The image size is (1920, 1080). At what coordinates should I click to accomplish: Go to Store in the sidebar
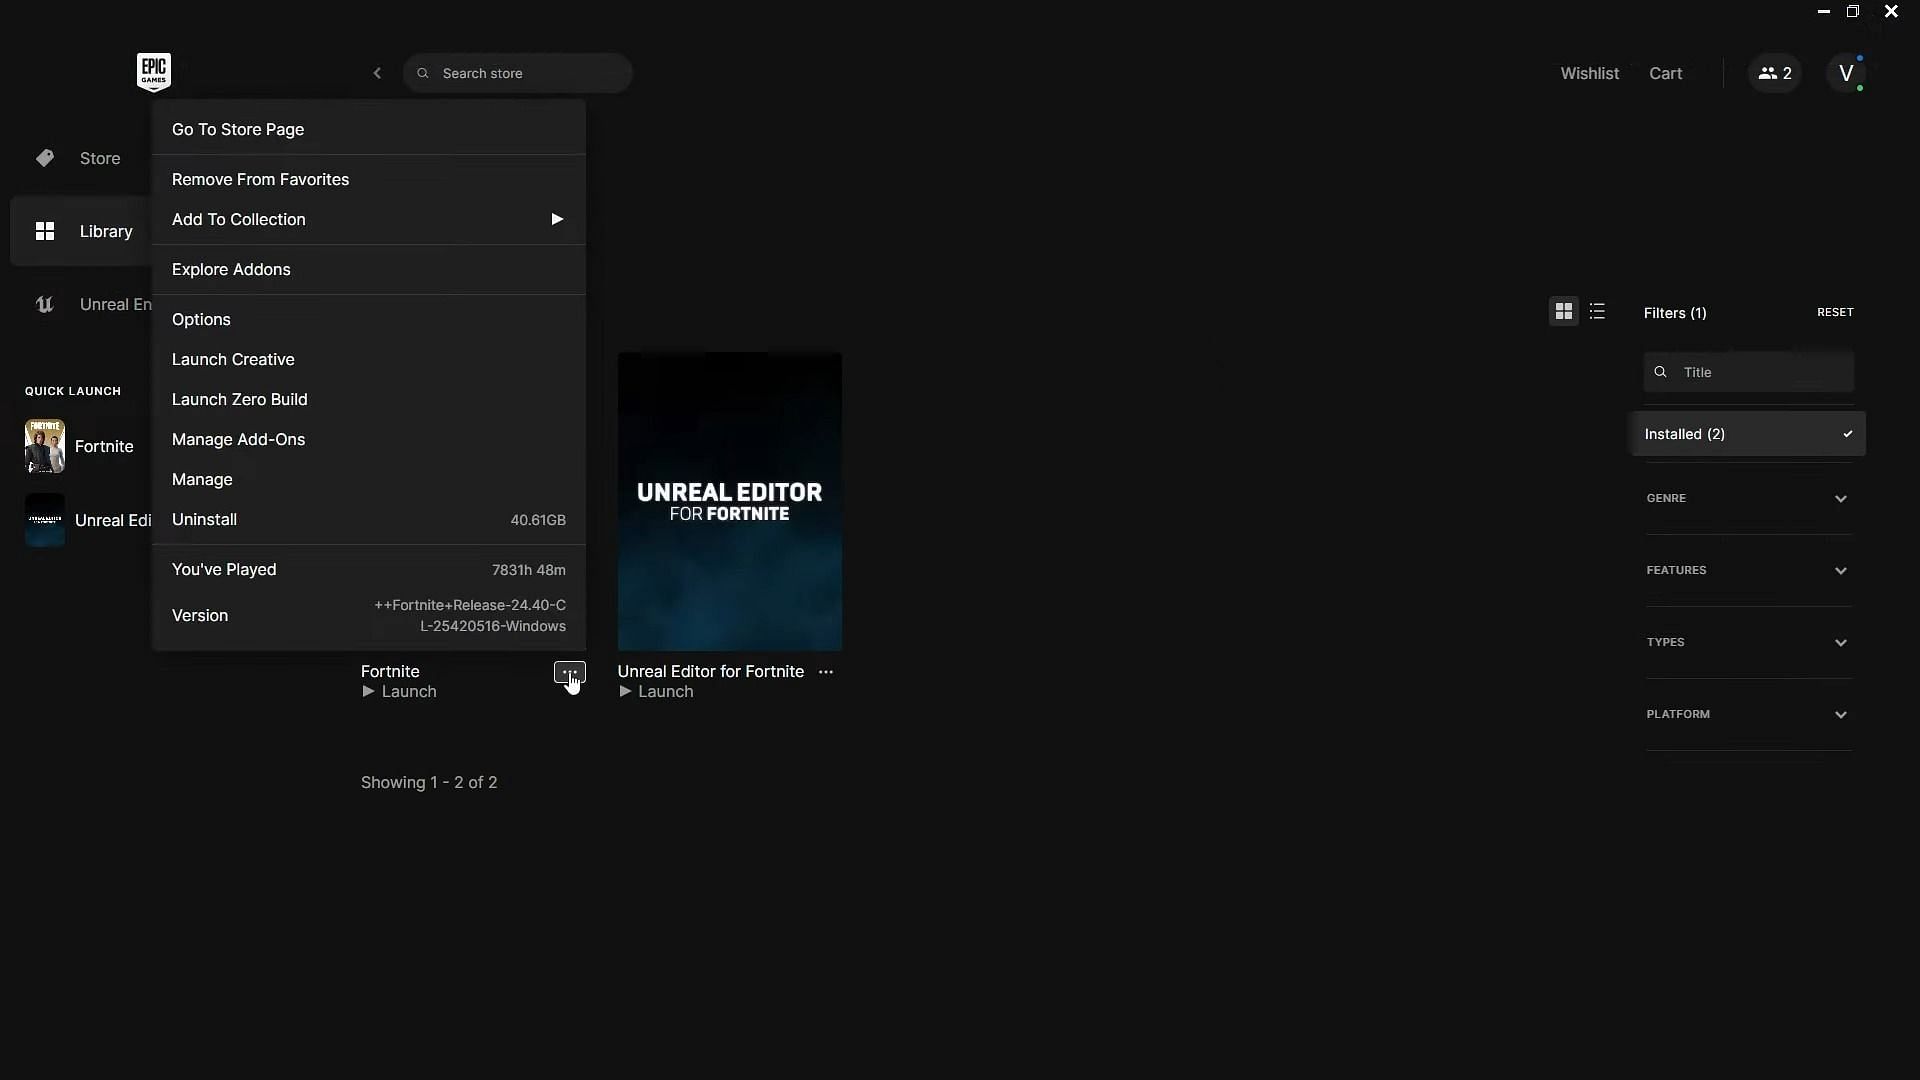point(100,158)
